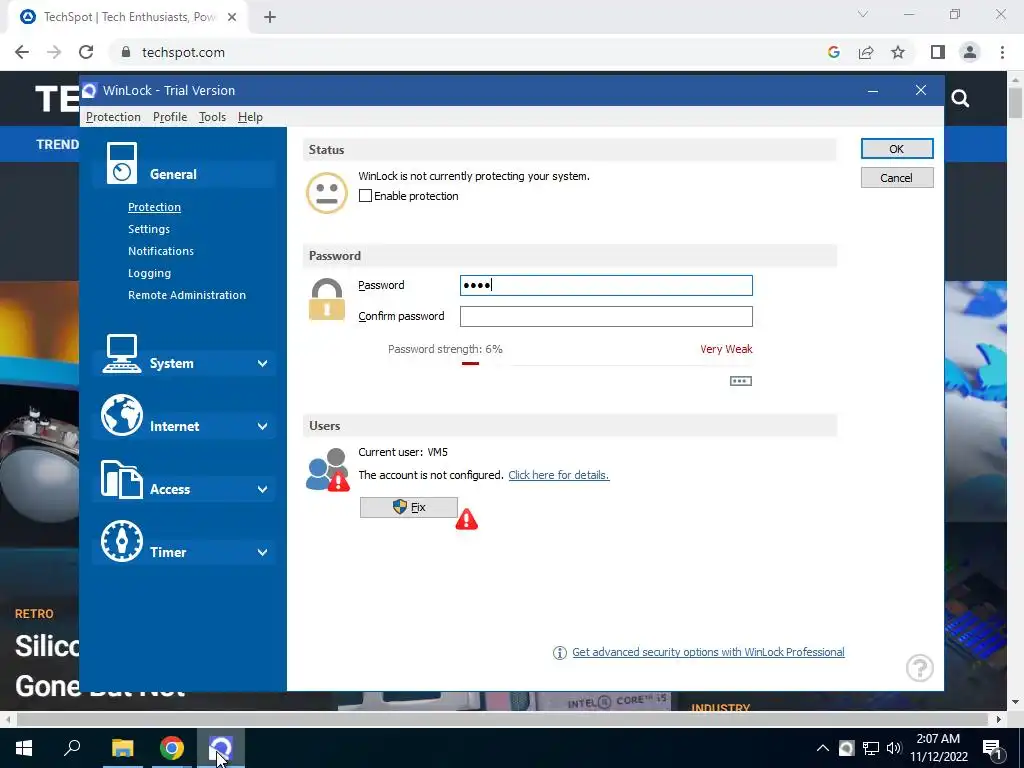Click the Timer compass icon
The image size is (1024, 768).
point(121,541)
